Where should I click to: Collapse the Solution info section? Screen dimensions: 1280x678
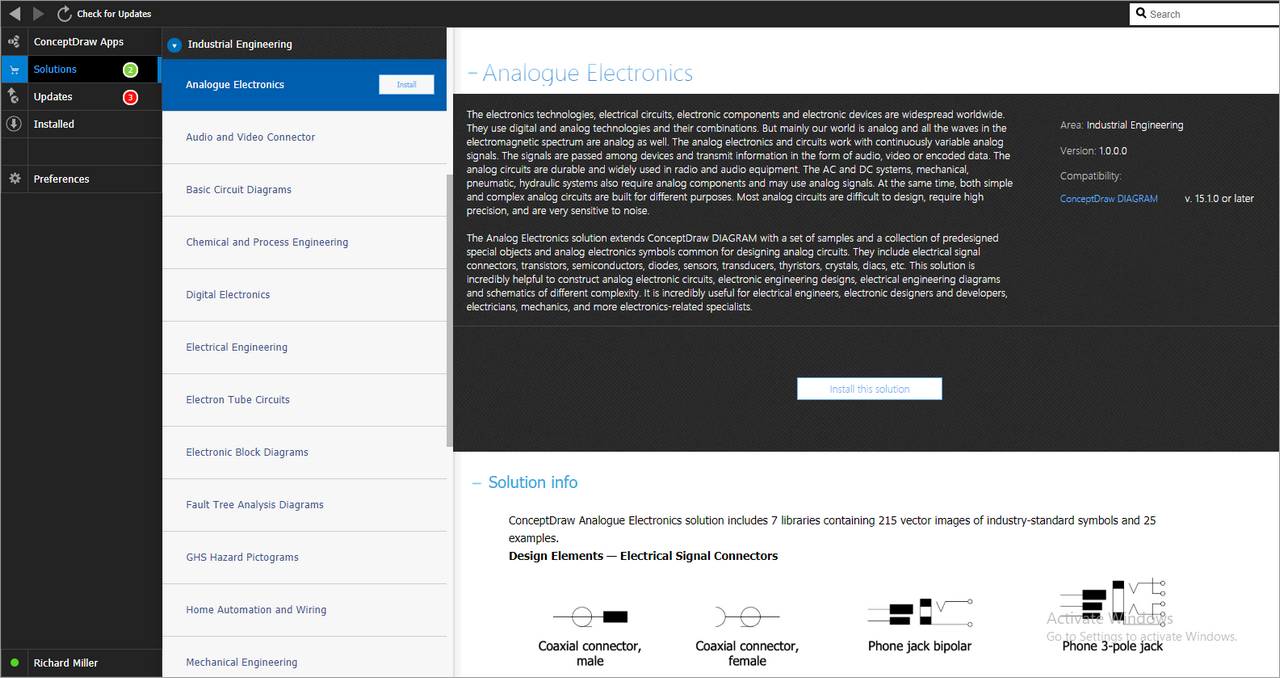pyautogui.click(x=477, y=483)
